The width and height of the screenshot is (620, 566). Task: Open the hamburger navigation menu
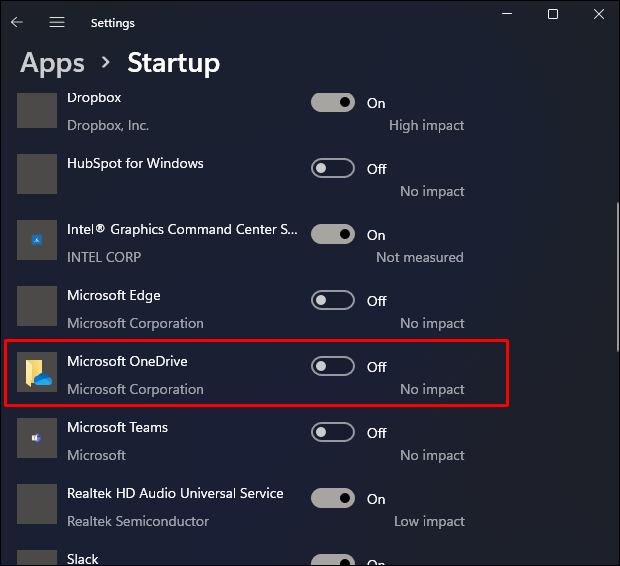pyautogui.click(x=57, y=22)
